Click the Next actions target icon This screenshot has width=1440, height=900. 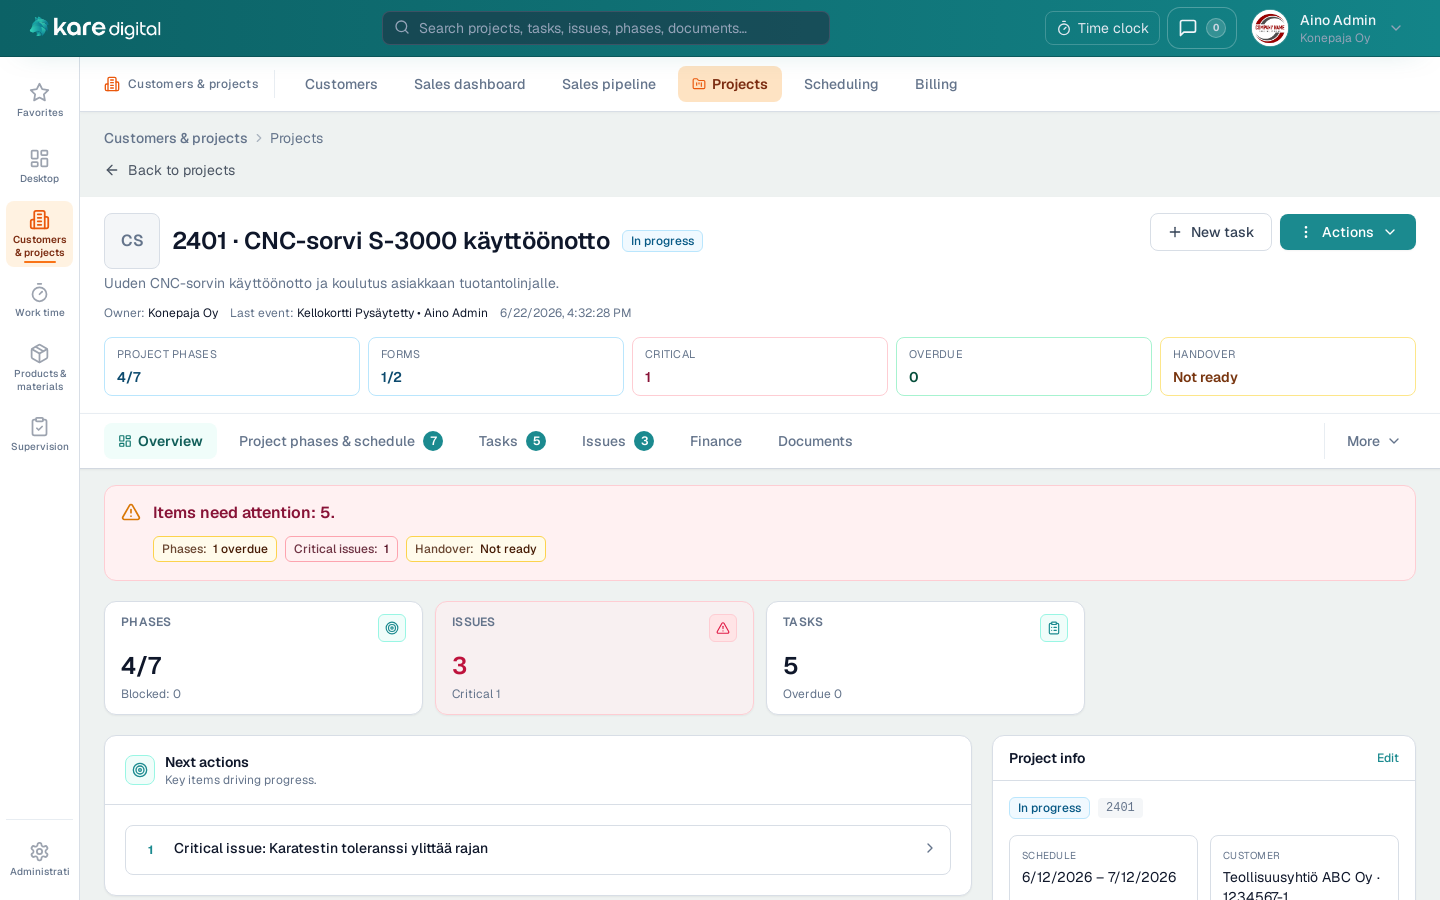[x=140, y=770]
